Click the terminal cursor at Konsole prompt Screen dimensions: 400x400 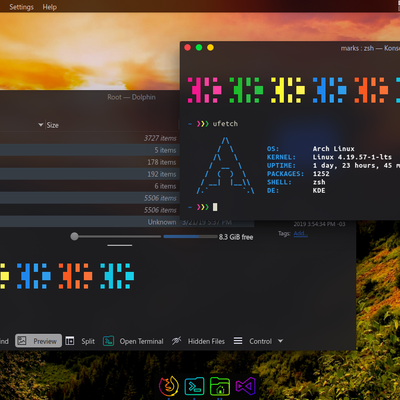click(x=215, y=207)
